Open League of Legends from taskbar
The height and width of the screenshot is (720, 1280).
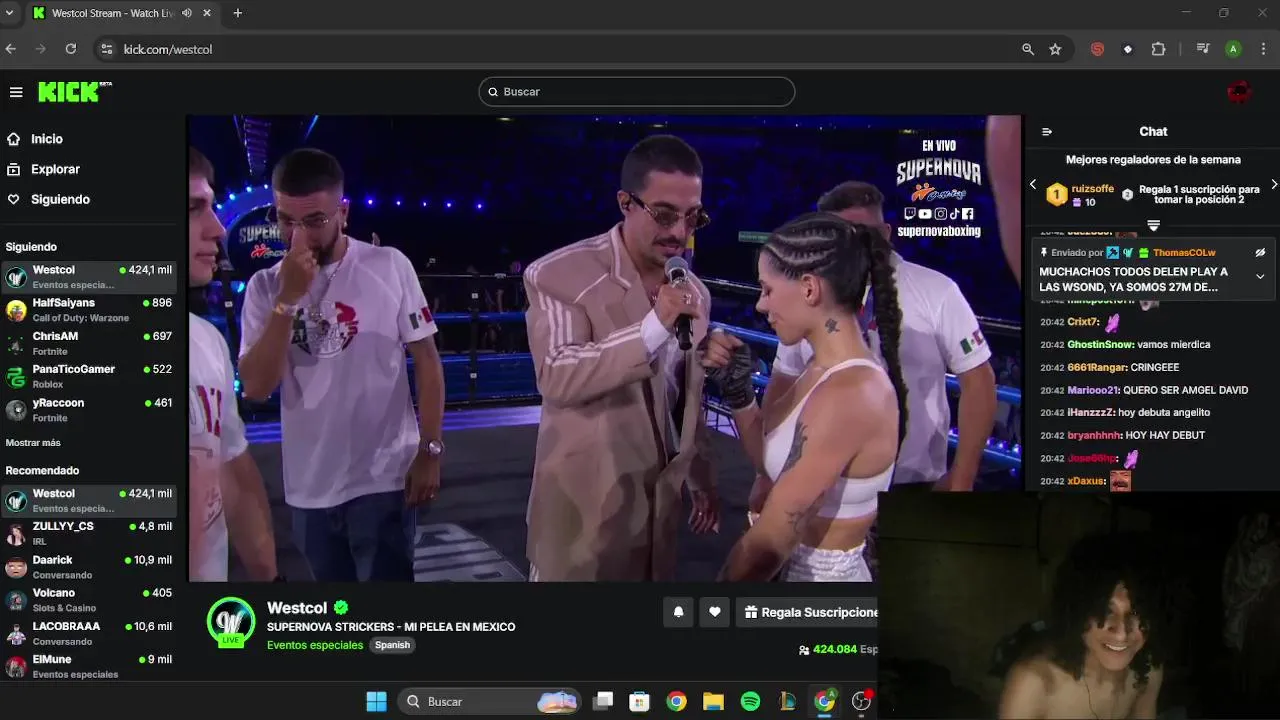pos(787,702)
